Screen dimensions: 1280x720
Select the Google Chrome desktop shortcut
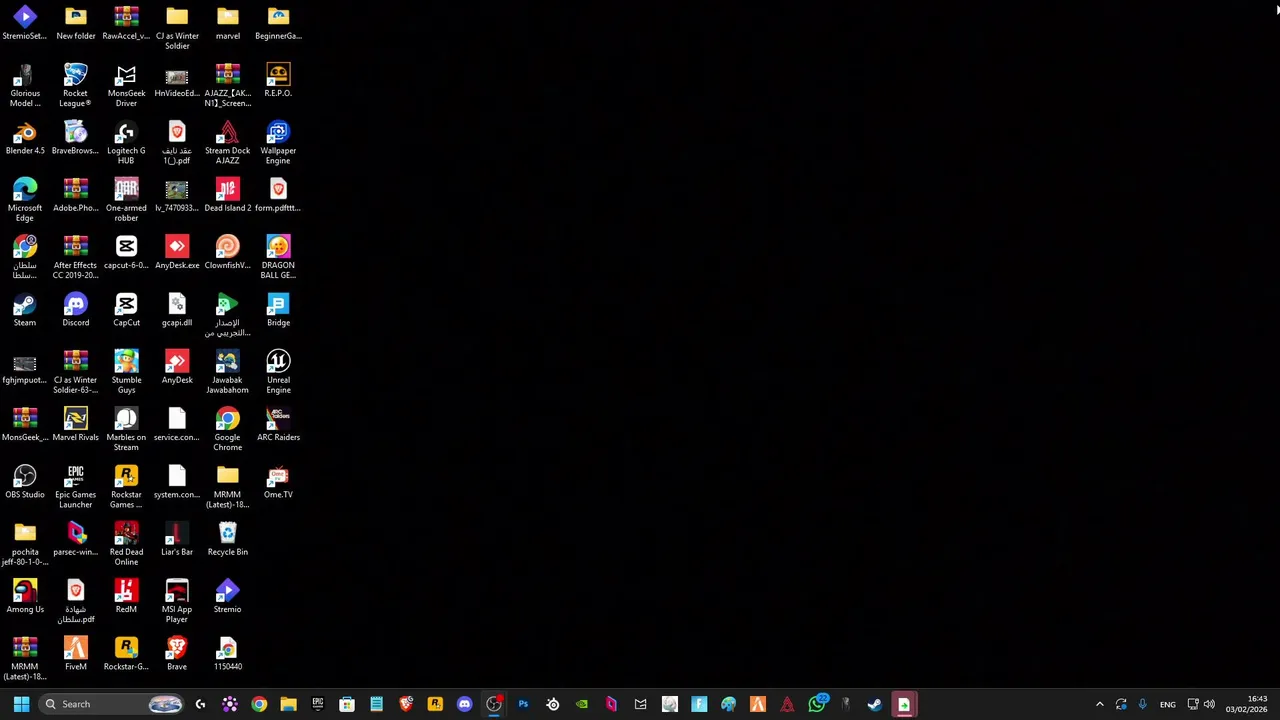[227, 430]
